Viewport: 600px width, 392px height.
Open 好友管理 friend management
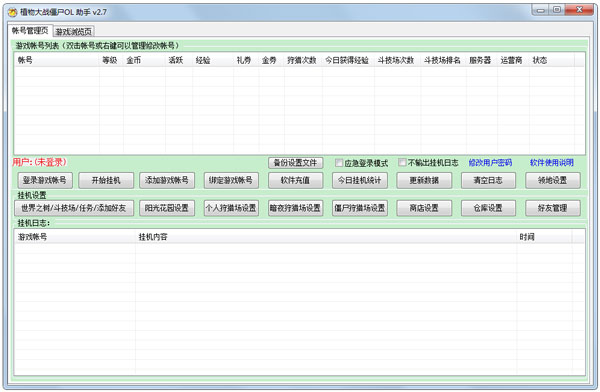point(553,208)
